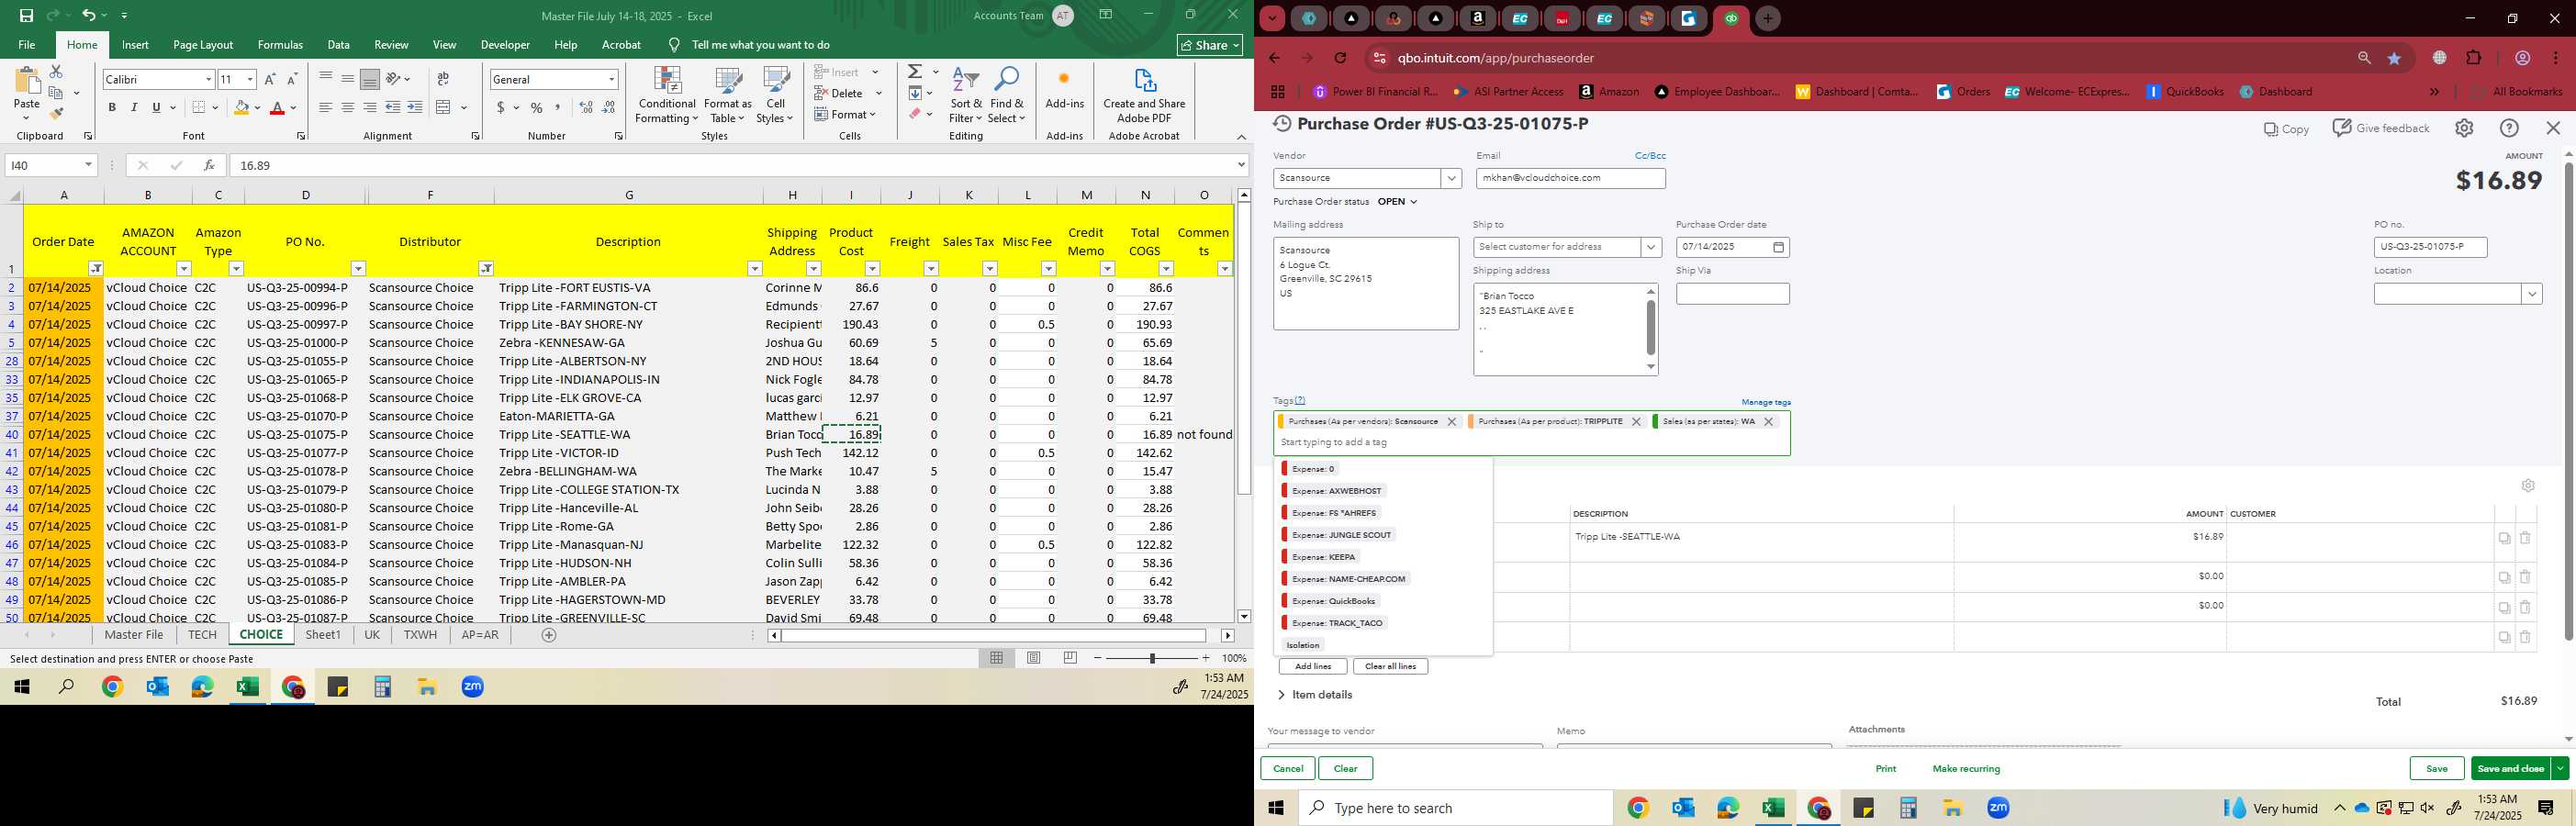Toggle Italic formatting in Excel
This screenshot has height=826, width=2576.
point(134,108)
